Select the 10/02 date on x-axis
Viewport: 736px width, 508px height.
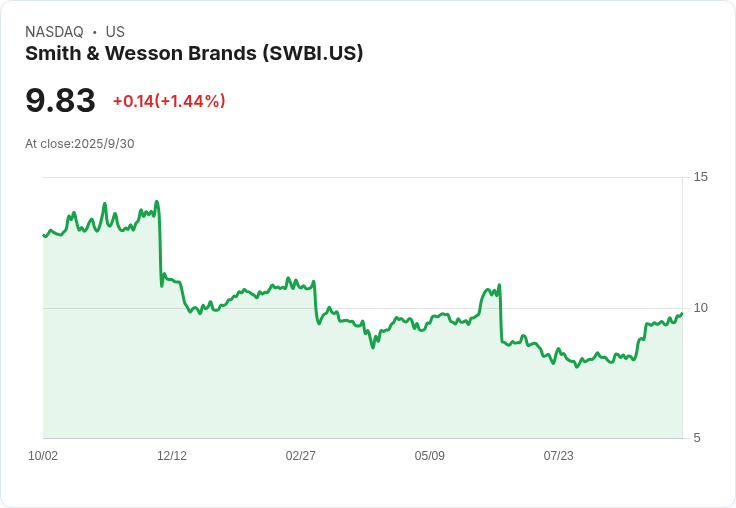43,456
